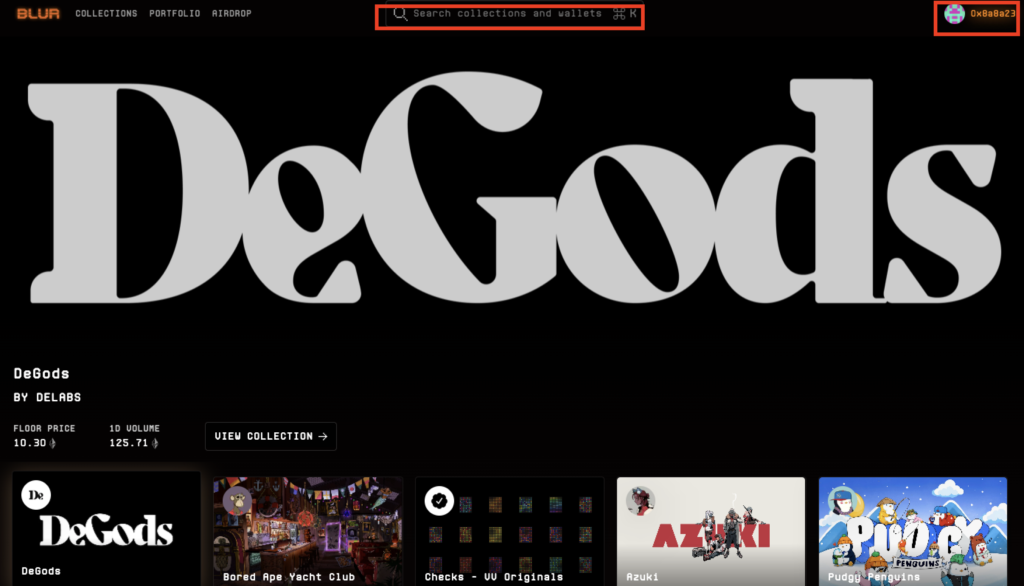Go to the Airdrop page
Viewport: 1024px width, 586px height.
[231, 13]
